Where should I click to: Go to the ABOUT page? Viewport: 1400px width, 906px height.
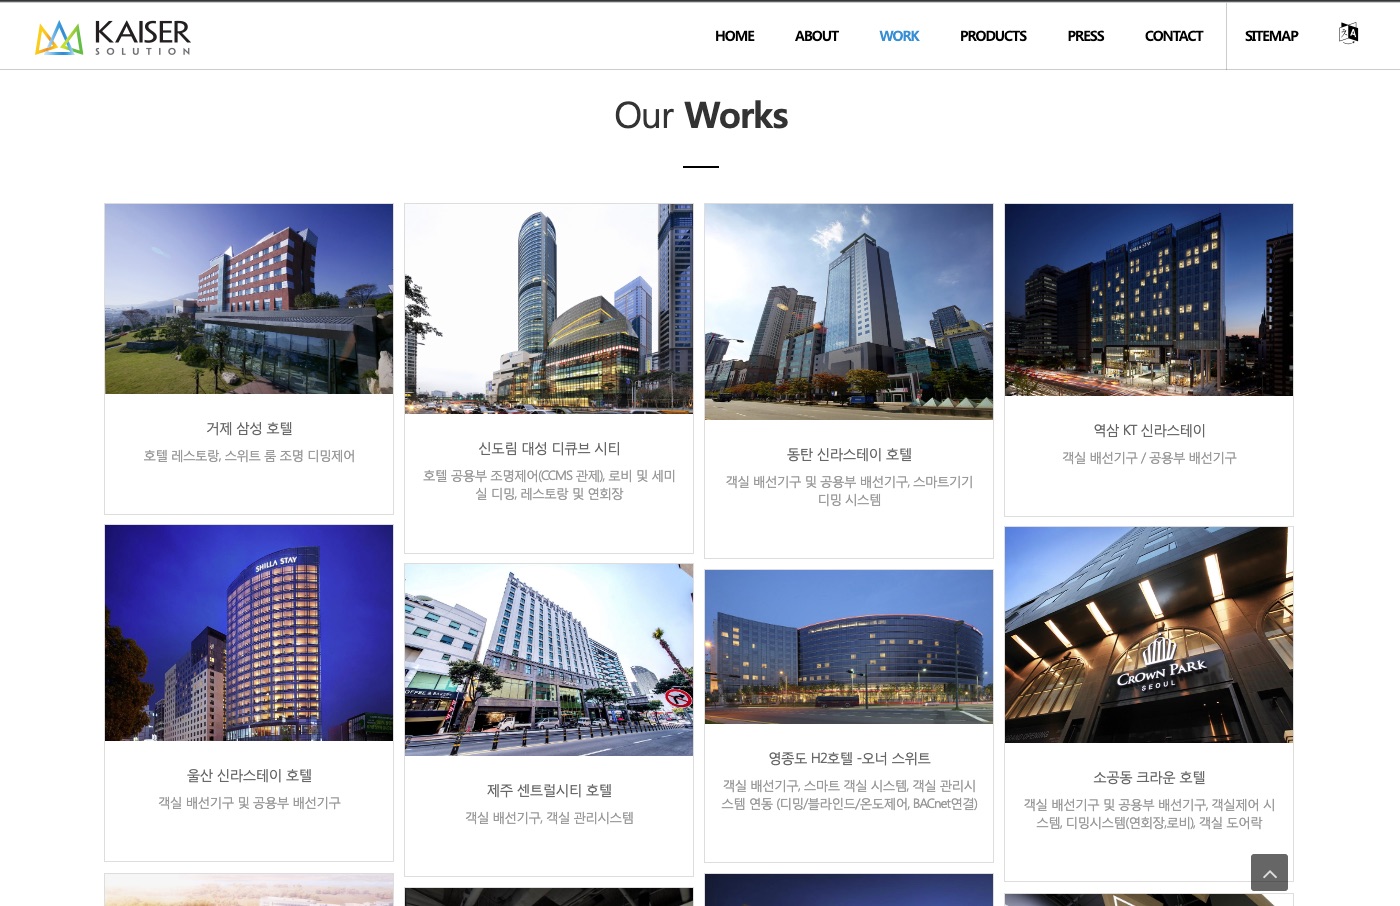(816, 36)
